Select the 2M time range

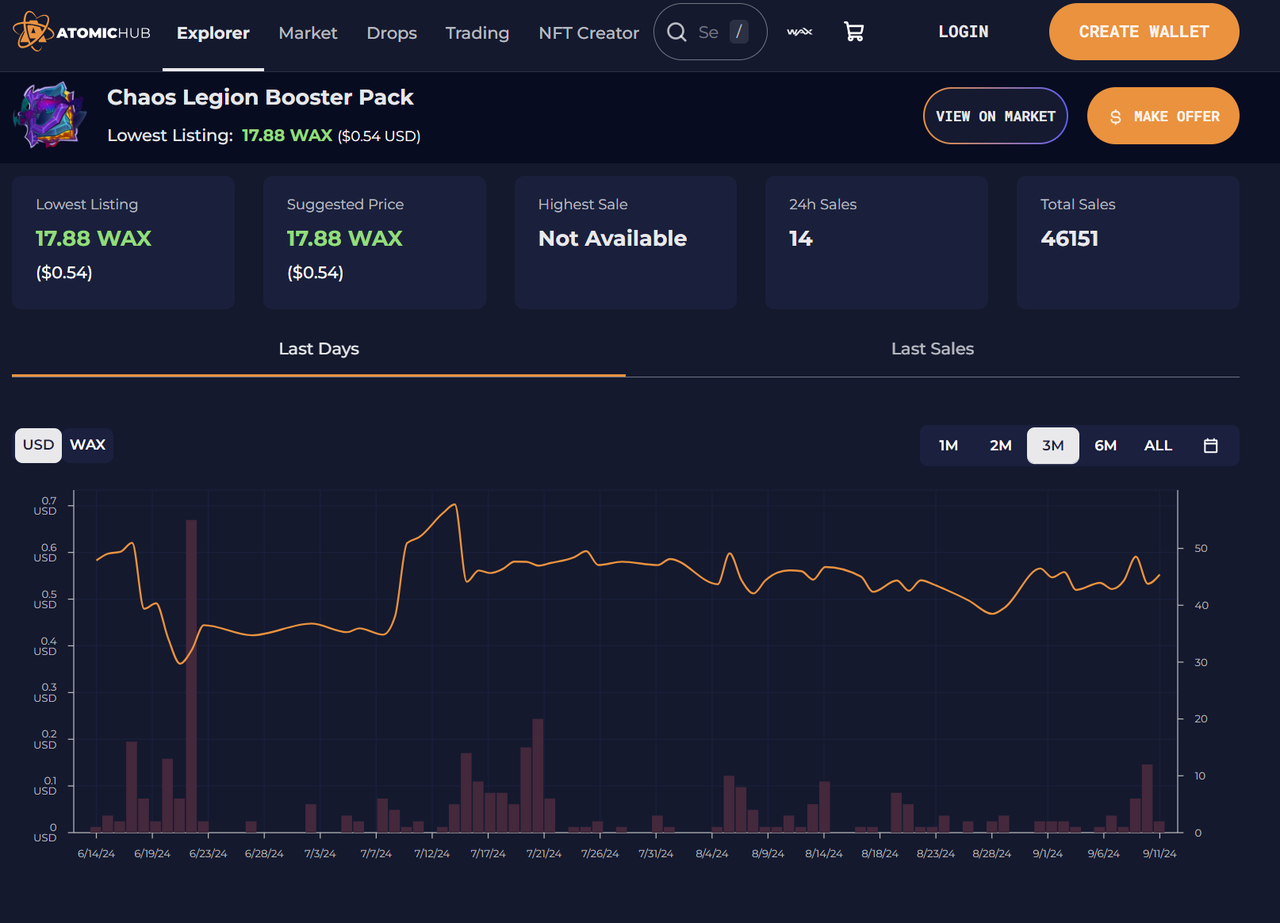(1000, 446)
